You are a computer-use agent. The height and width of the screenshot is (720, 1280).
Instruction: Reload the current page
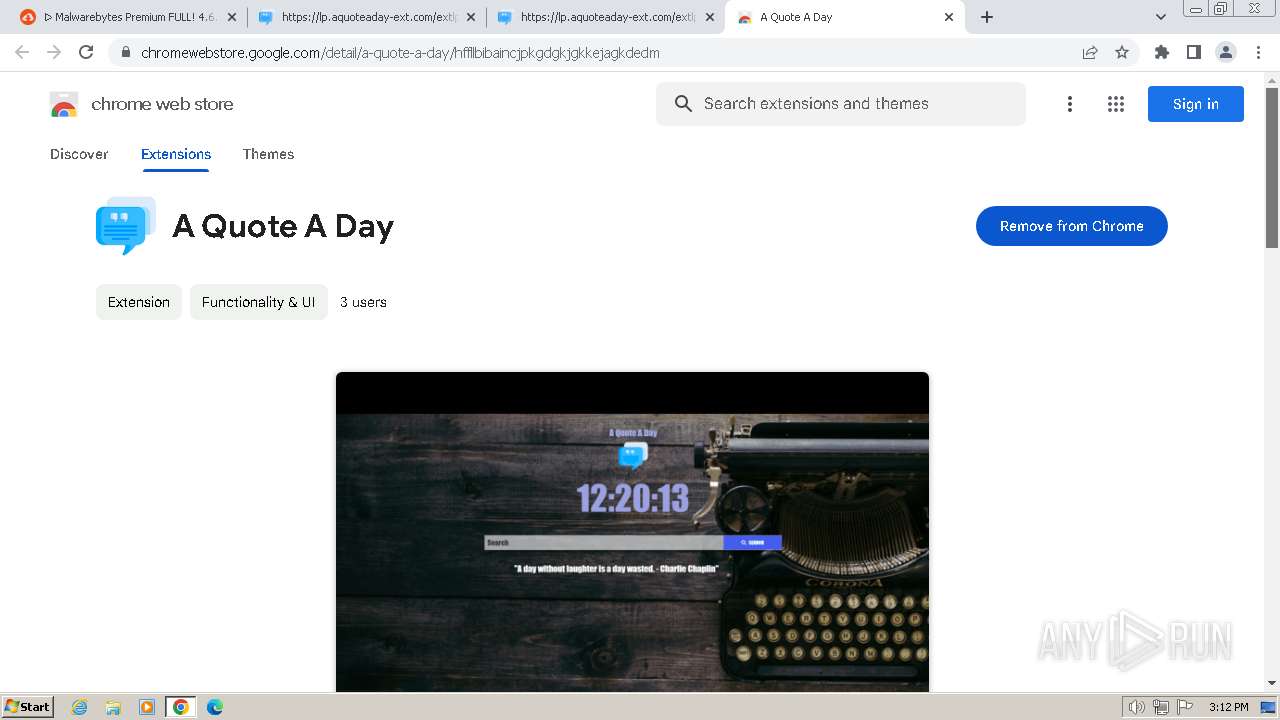click(86, 52)
